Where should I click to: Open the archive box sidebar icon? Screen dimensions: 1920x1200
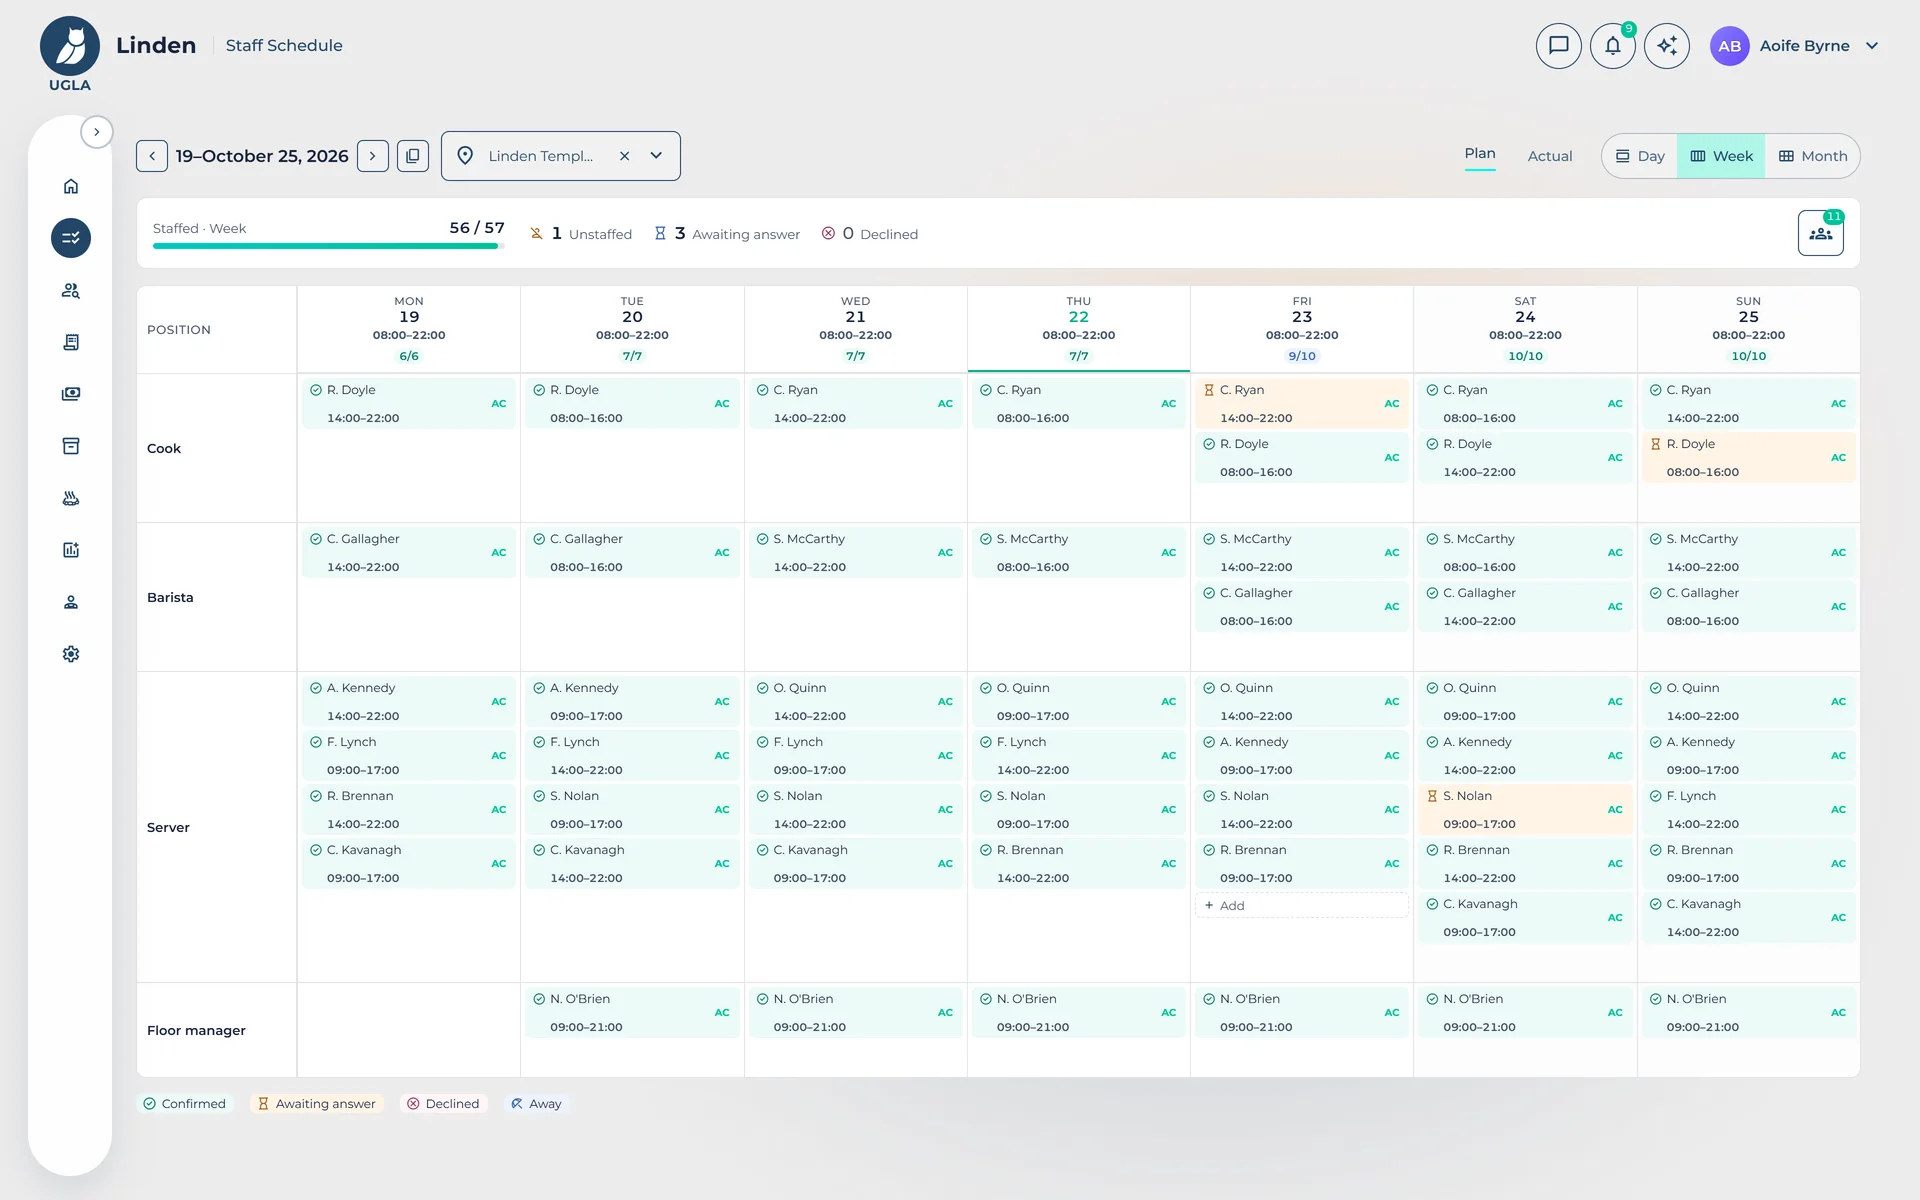[x=70, y=446]
